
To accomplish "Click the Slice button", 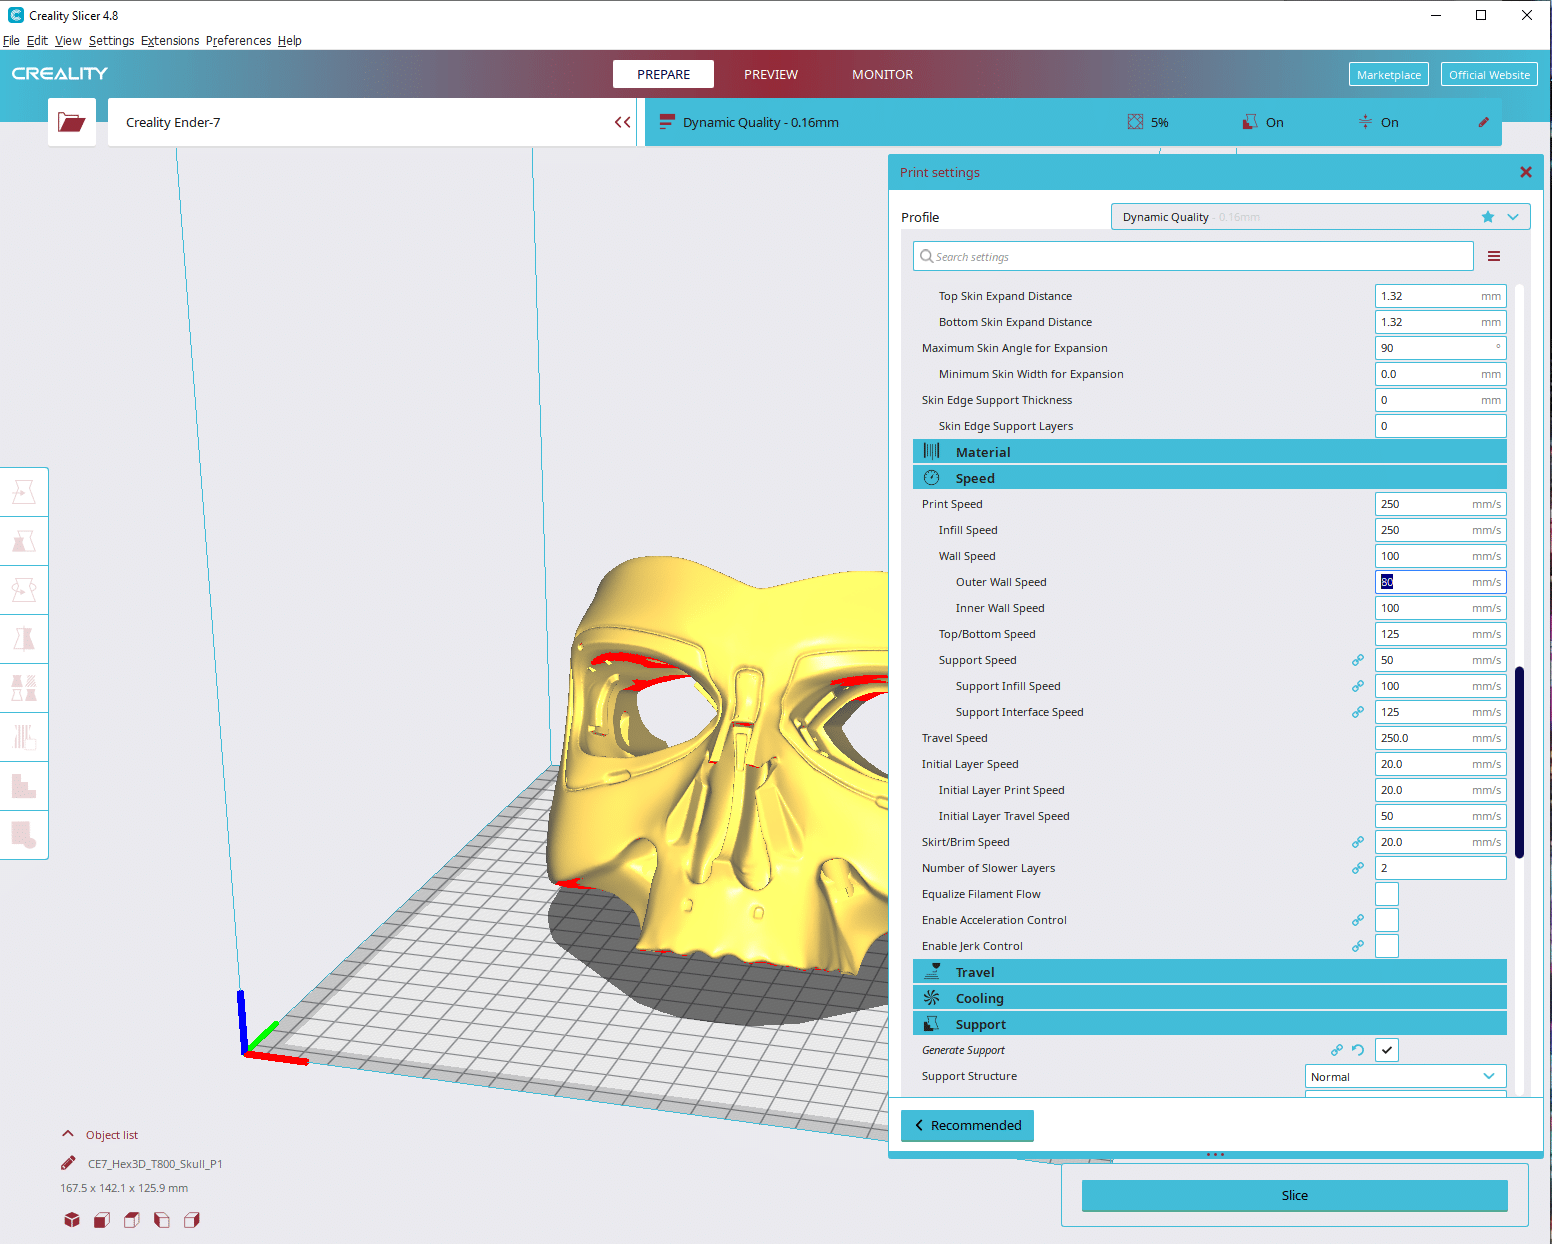I will (x=1294, y=1195).
